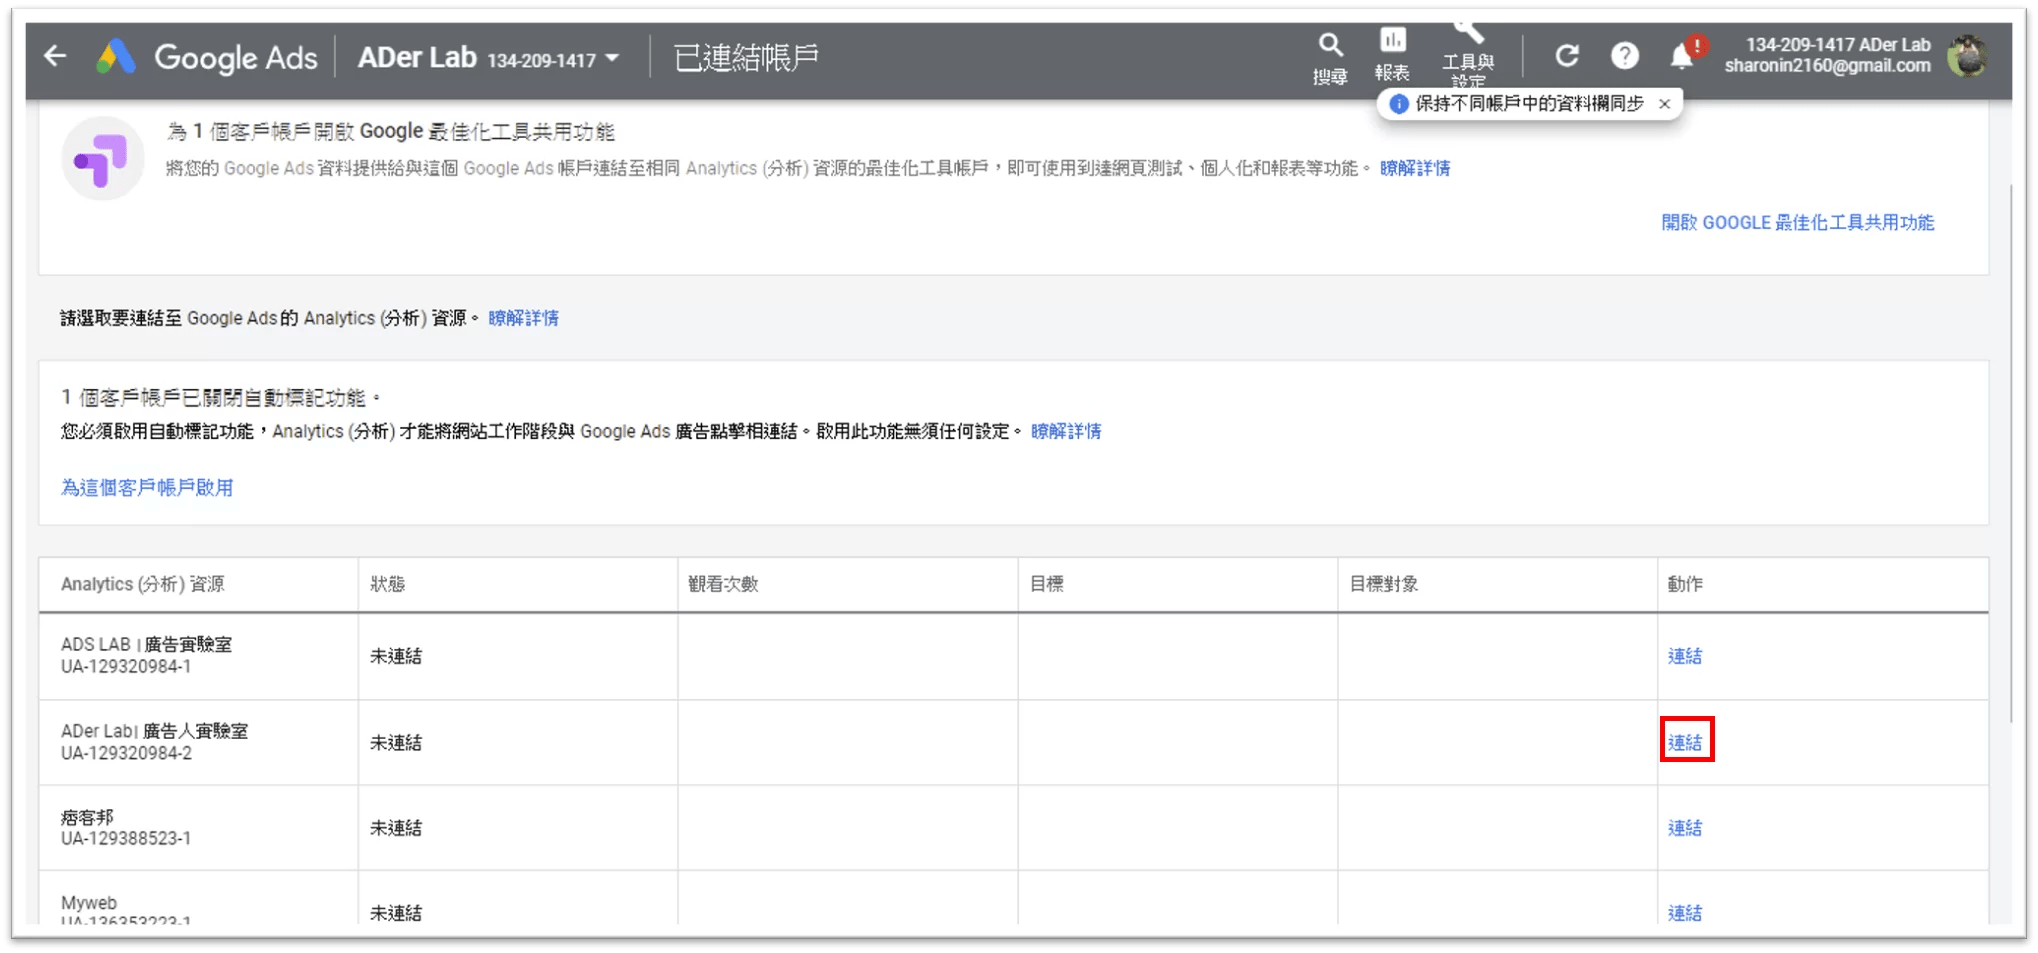
Task: Link the ADS LAB 廣告實驗室 property
Action: [1684, 656]
